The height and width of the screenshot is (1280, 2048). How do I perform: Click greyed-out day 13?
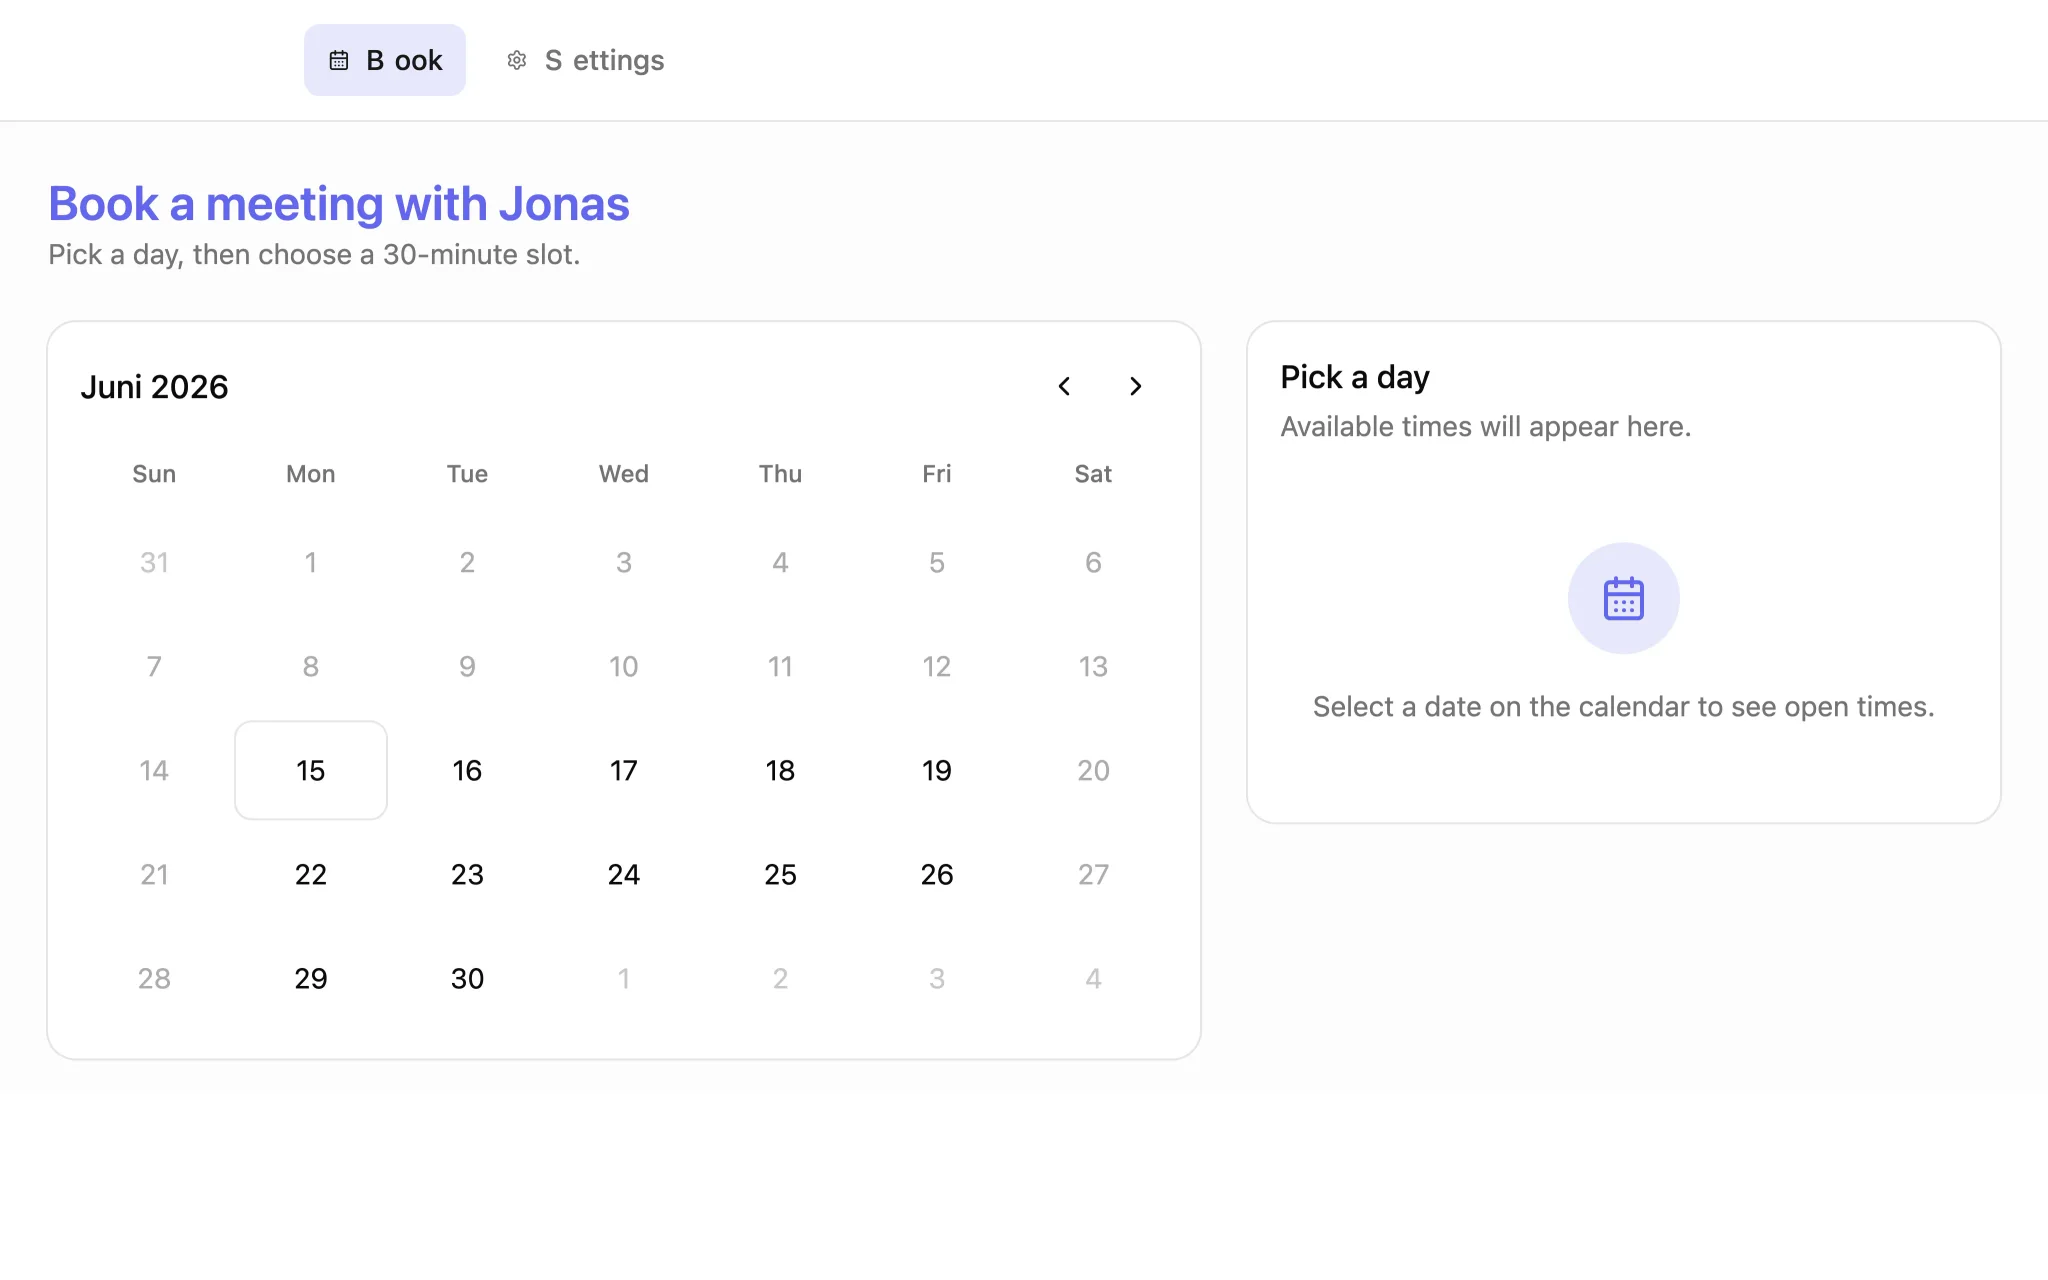(x=1093, y=666)
